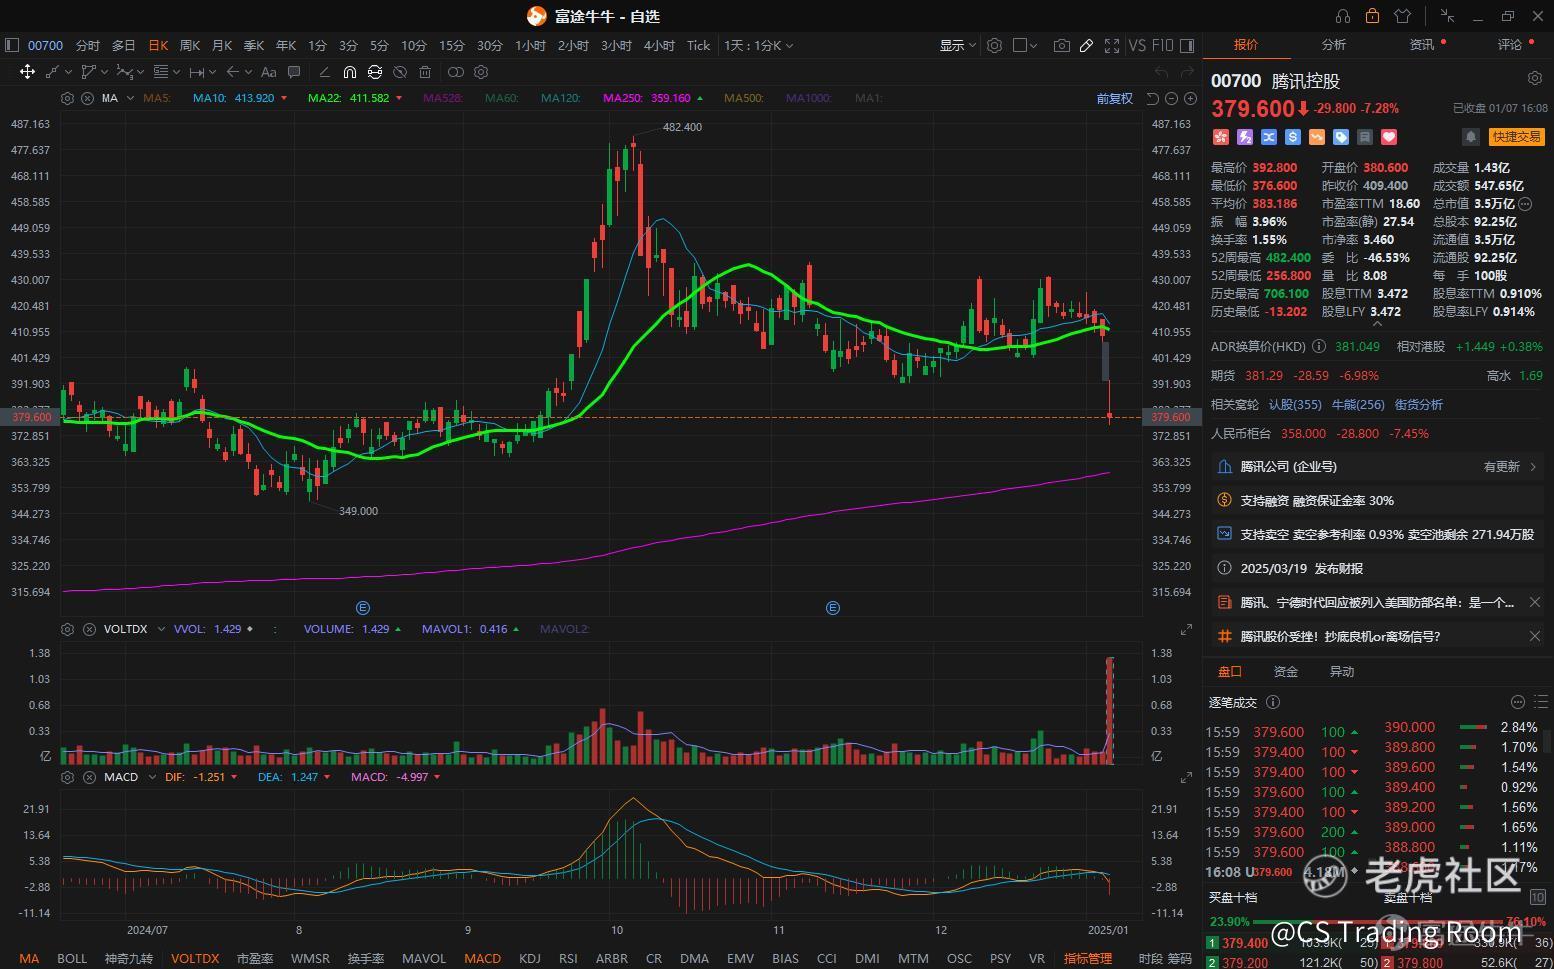Click the purple lightning level-2 icon
Image resolution: width=1554 pixels, height=969 pixels.
(x=1245, y=137)
